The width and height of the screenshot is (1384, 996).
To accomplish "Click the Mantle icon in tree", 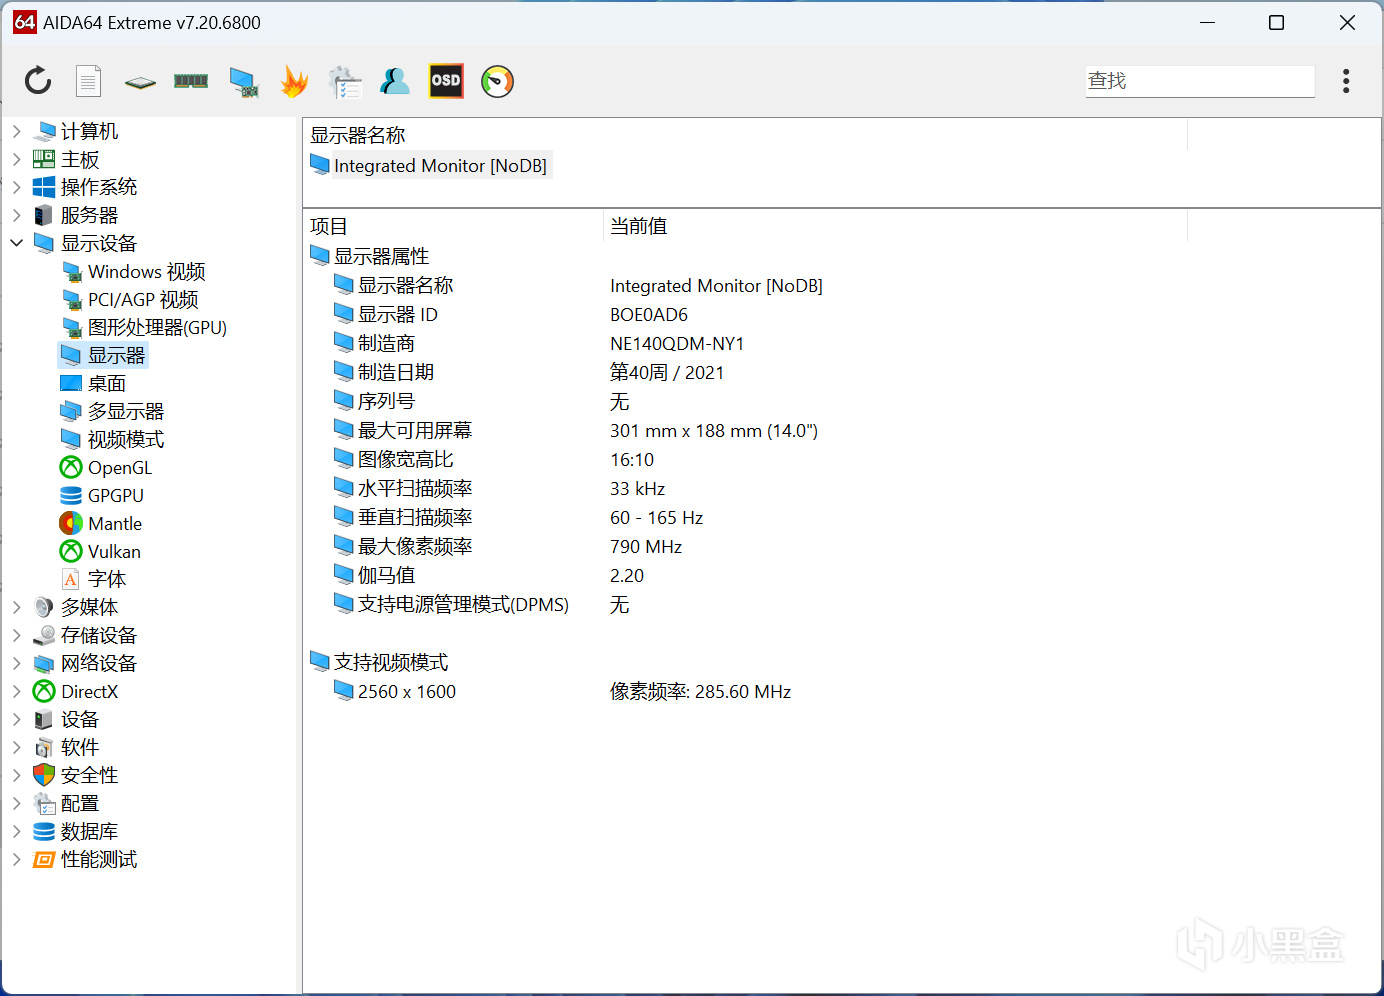I will [x=71, y=523].
